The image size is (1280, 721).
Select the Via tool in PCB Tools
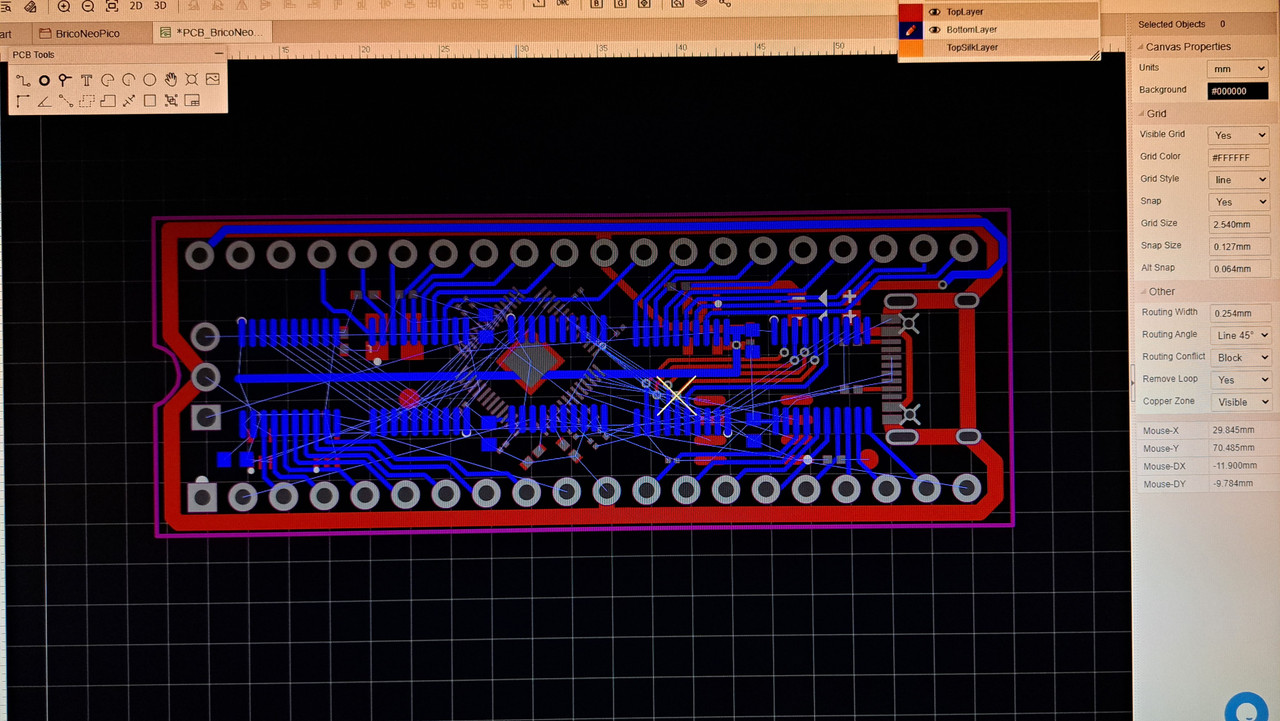pos(65,80)
